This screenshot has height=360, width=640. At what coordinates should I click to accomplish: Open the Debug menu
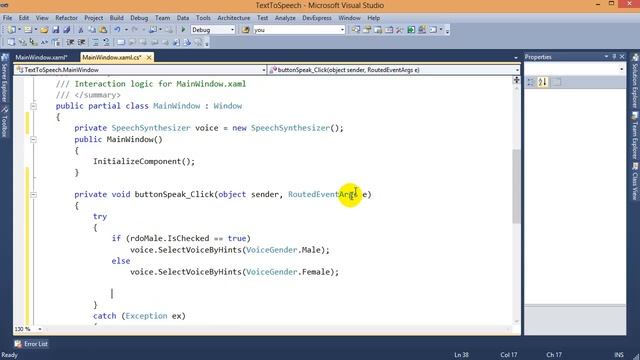pos(139,18)
